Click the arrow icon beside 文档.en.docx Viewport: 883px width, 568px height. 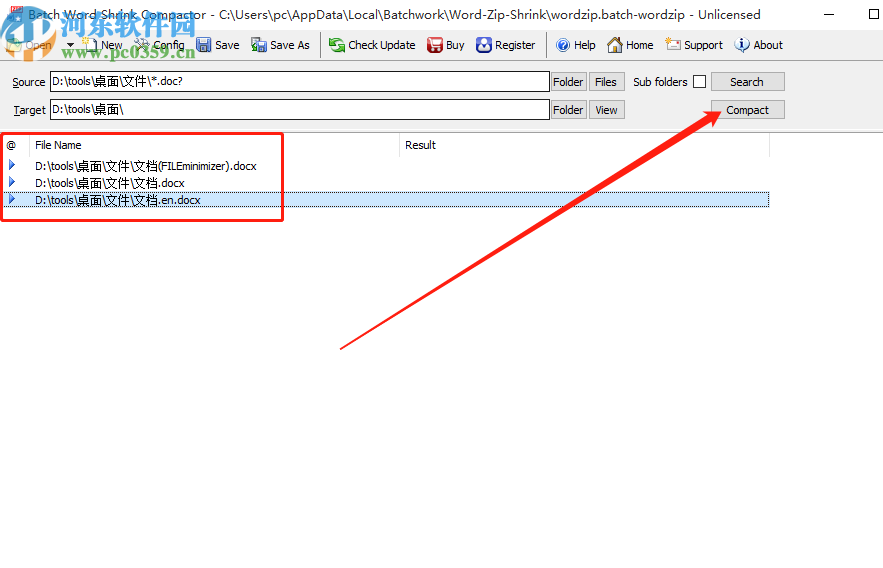coord(12,199)
